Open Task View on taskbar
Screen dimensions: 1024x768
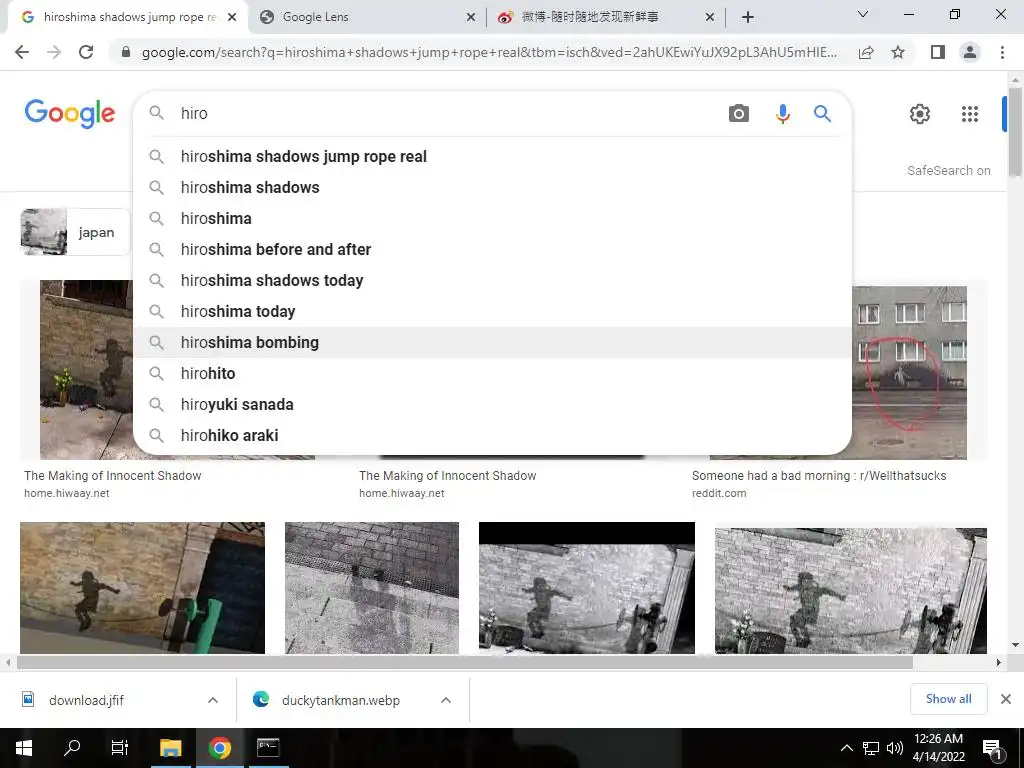[120, 748]
